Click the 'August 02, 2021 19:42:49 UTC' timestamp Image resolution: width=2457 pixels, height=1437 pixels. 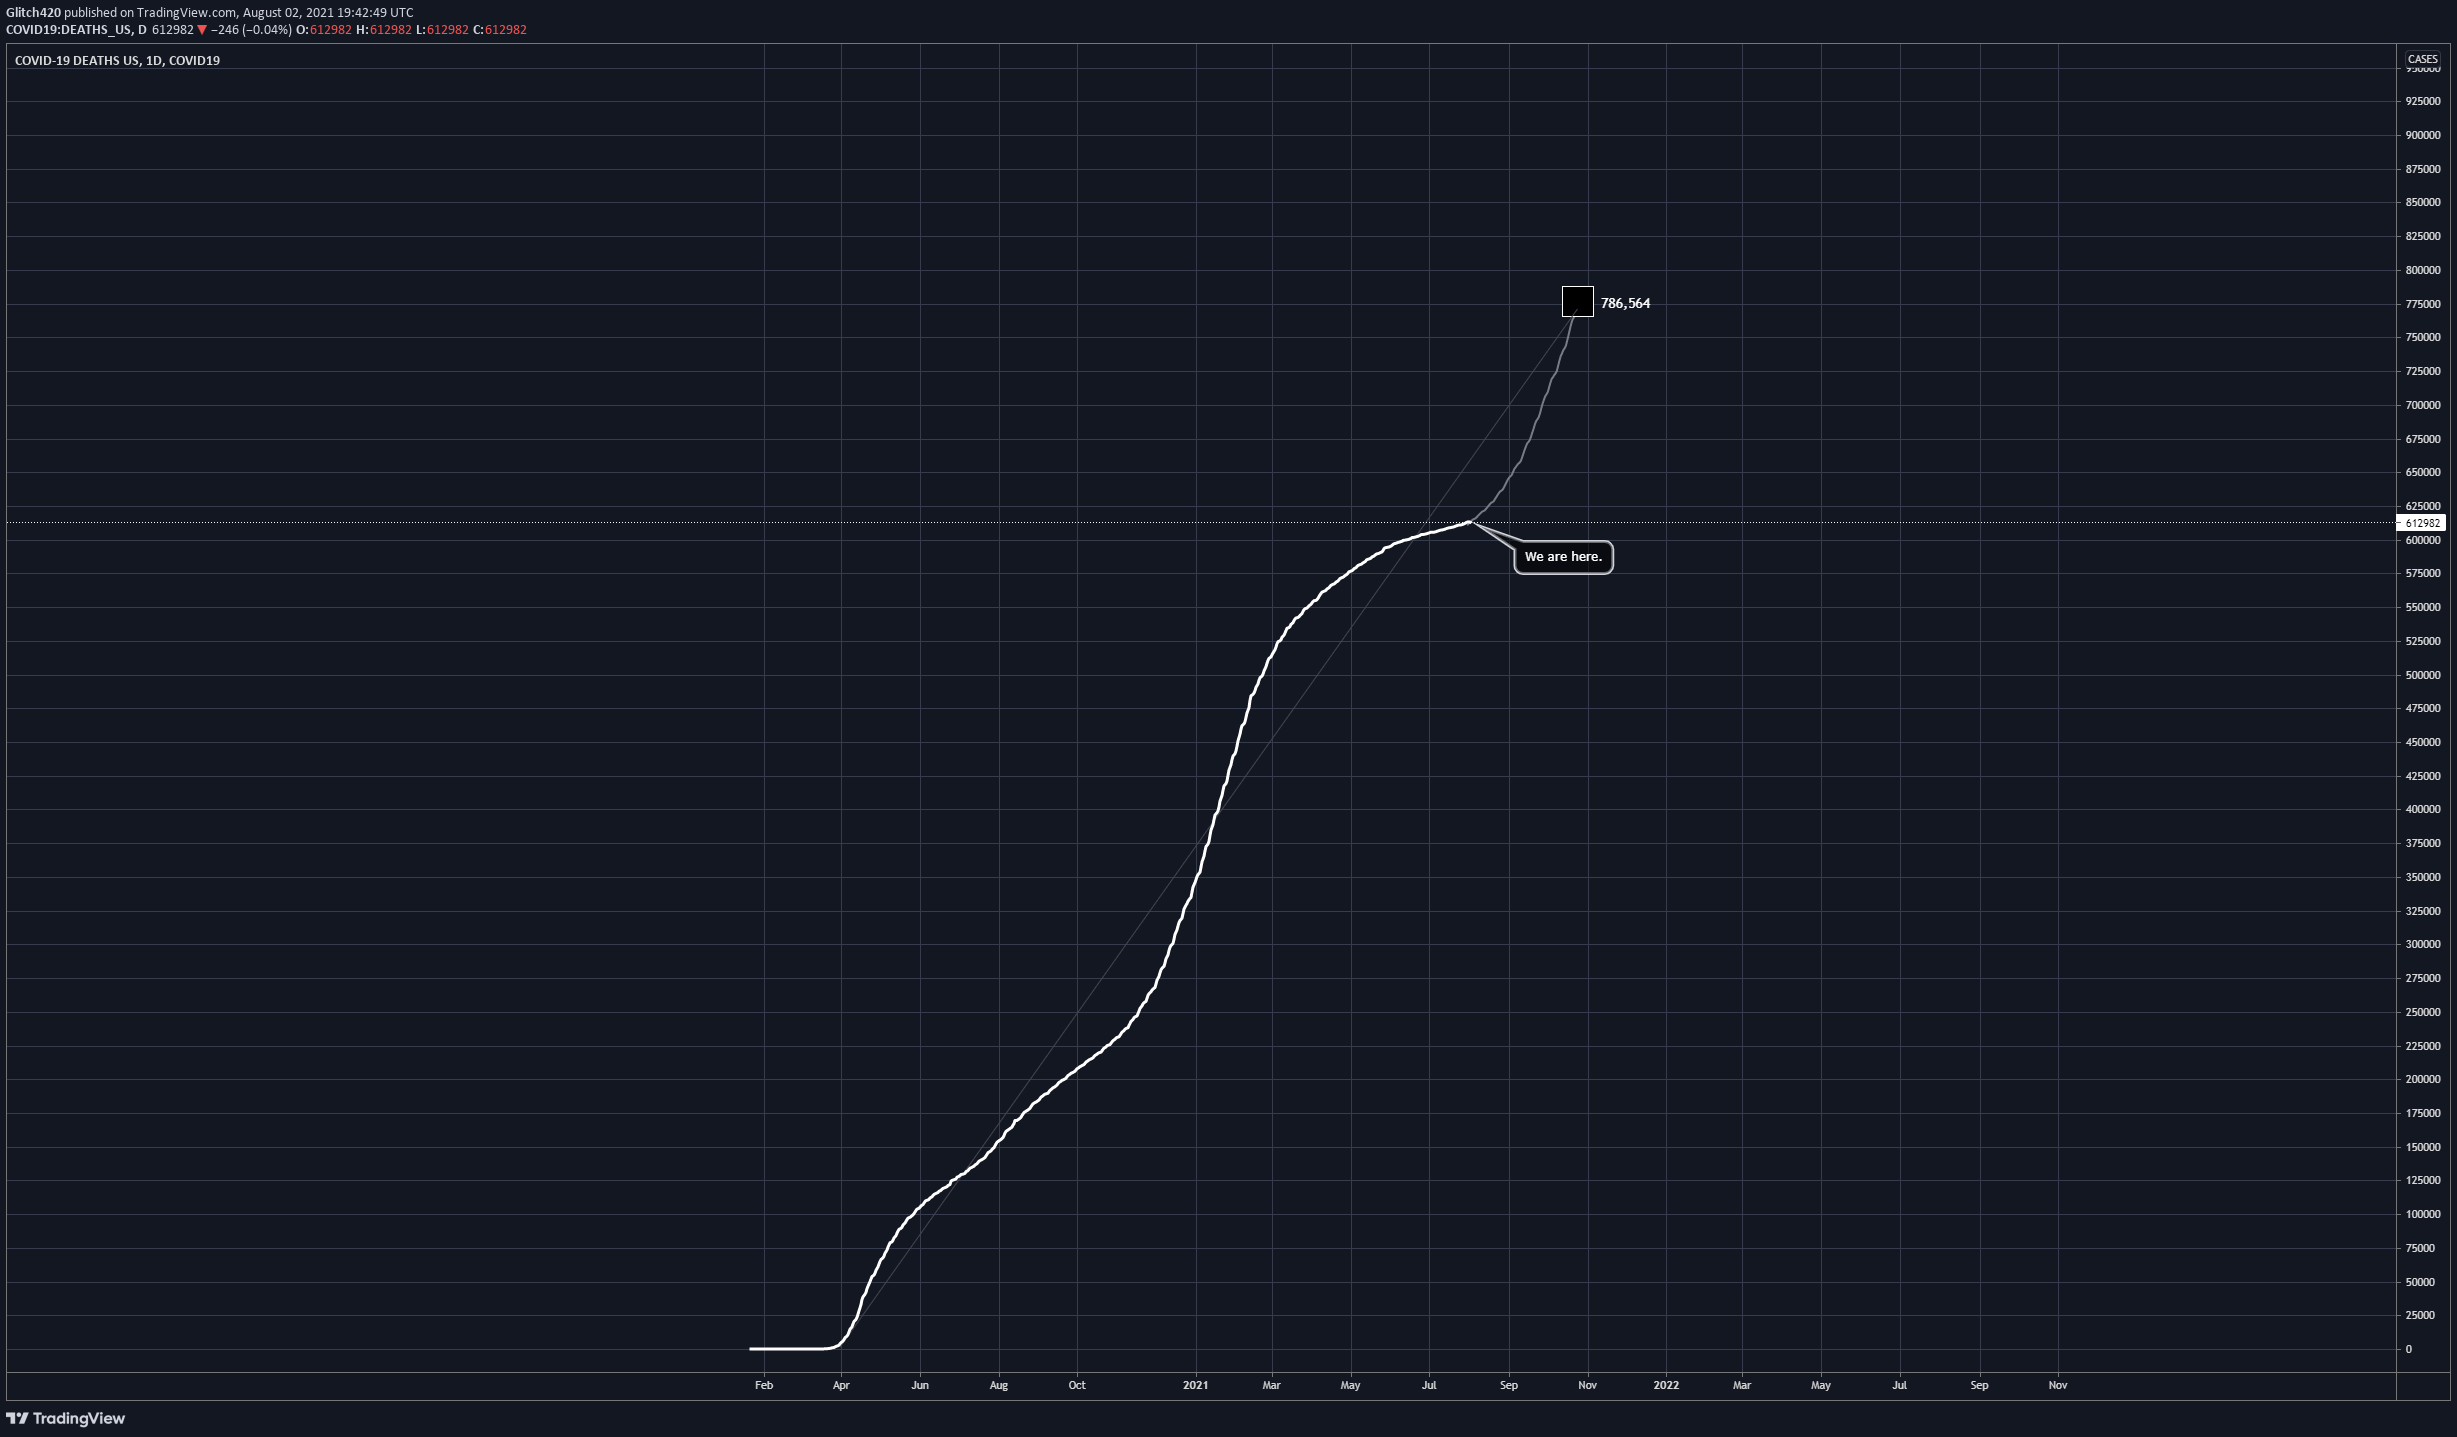tap(328, 13)
